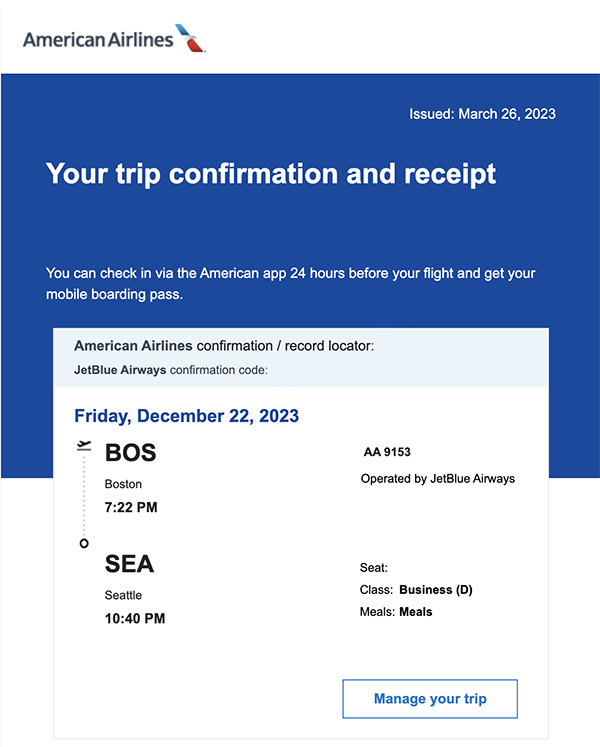This screenshot has width=600, height=747.
Task: Click the Seat: label
Action: tap(374, 567)
